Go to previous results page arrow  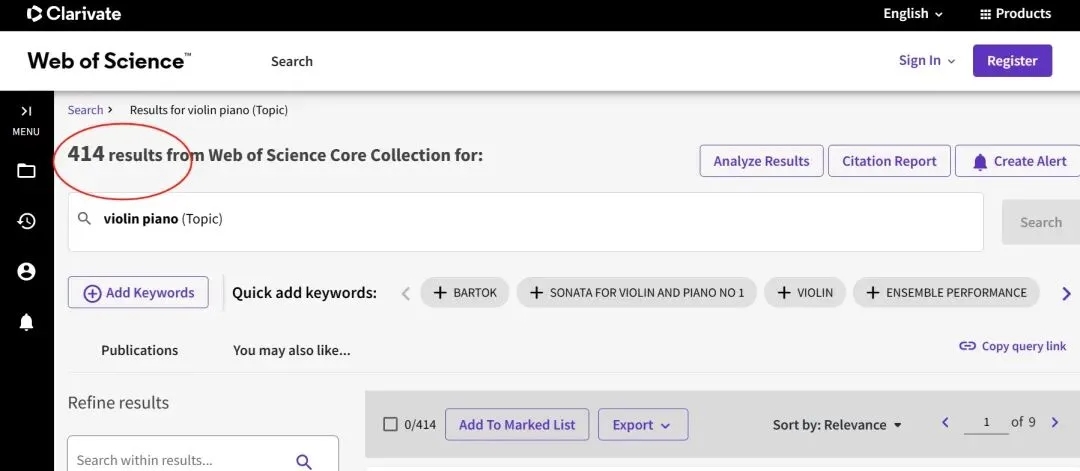(946, 422)
